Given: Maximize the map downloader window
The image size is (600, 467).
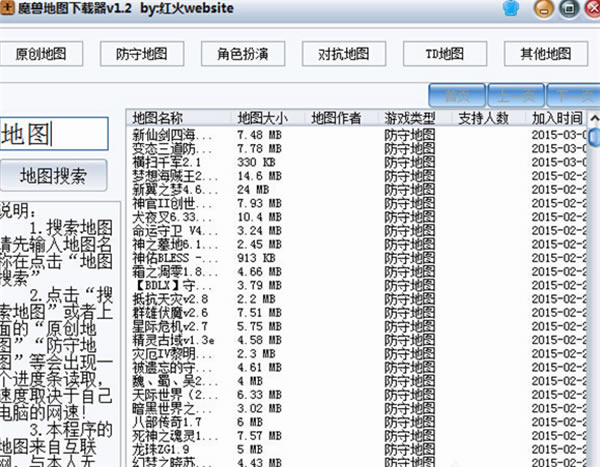Looking at the screenshot, I should (x=566, y=10).
